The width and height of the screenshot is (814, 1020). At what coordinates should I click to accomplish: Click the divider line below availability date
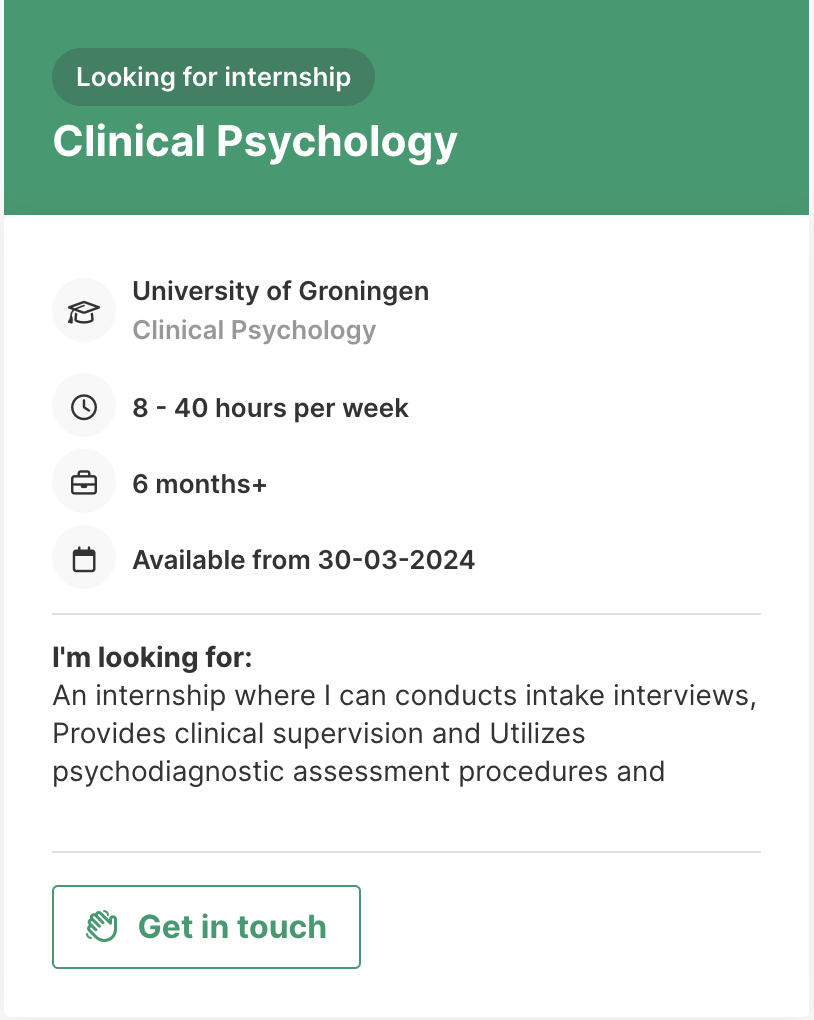pos(406,613)
